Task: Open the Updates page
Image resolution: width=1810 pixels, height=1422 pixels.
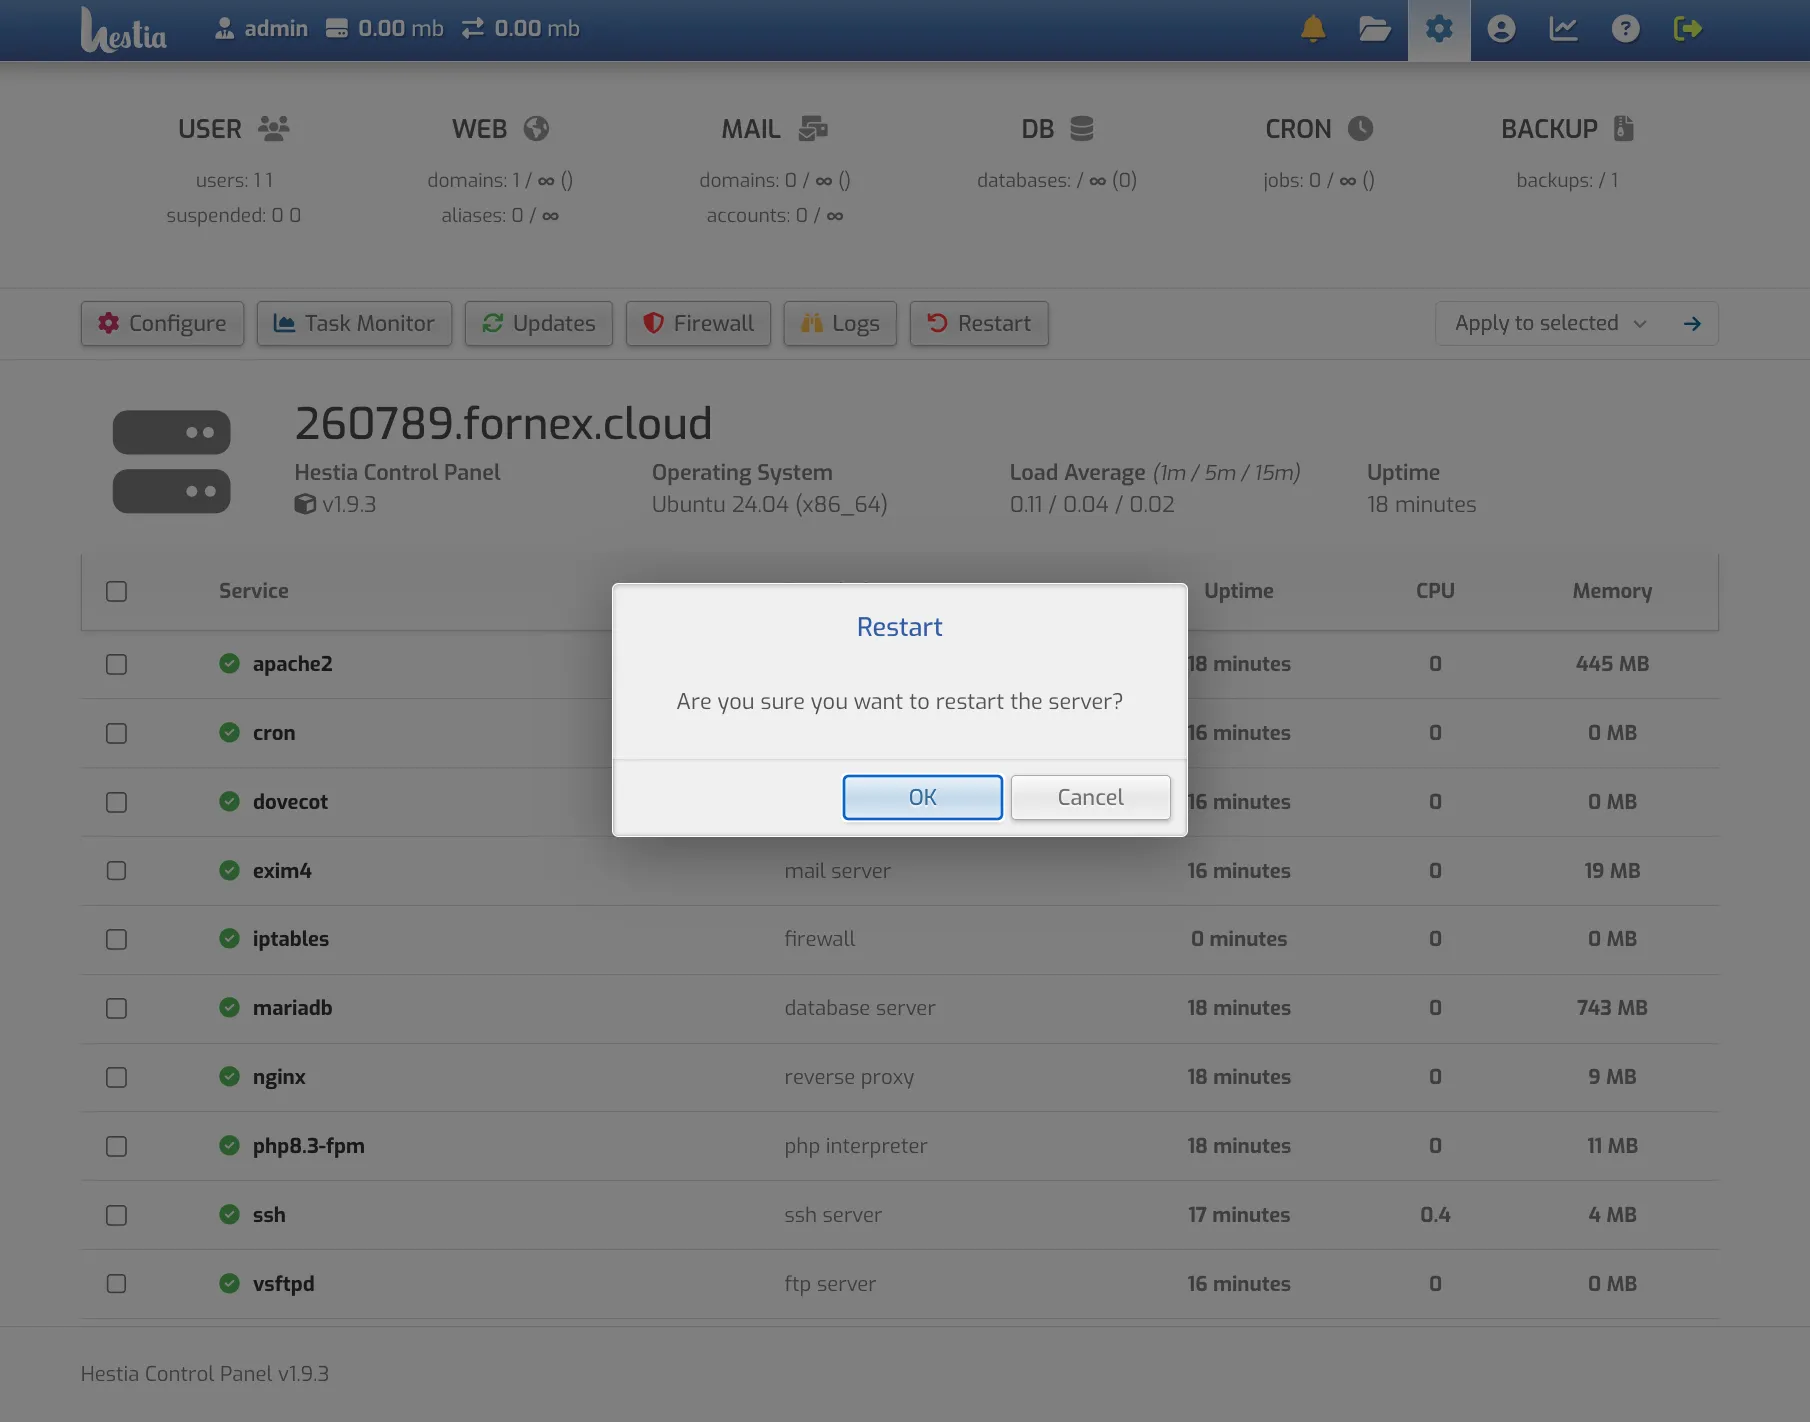Action: click(x=539, y=323)
